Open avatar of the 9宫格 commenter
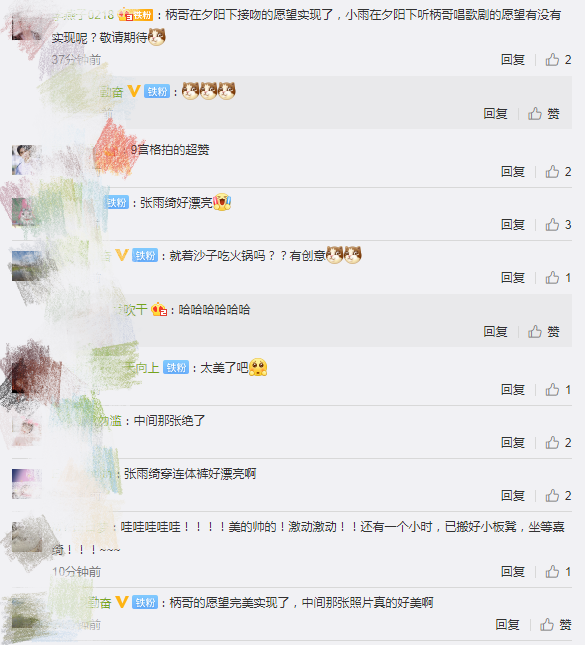This screenshot has width=585, height=645. coord(26,160)
